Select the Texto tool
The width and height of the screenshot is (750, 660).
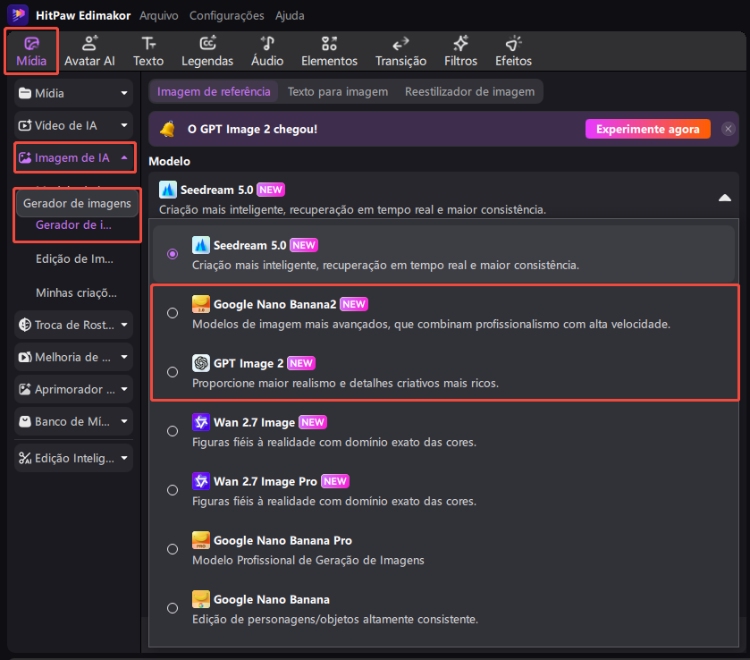point(148,51)
